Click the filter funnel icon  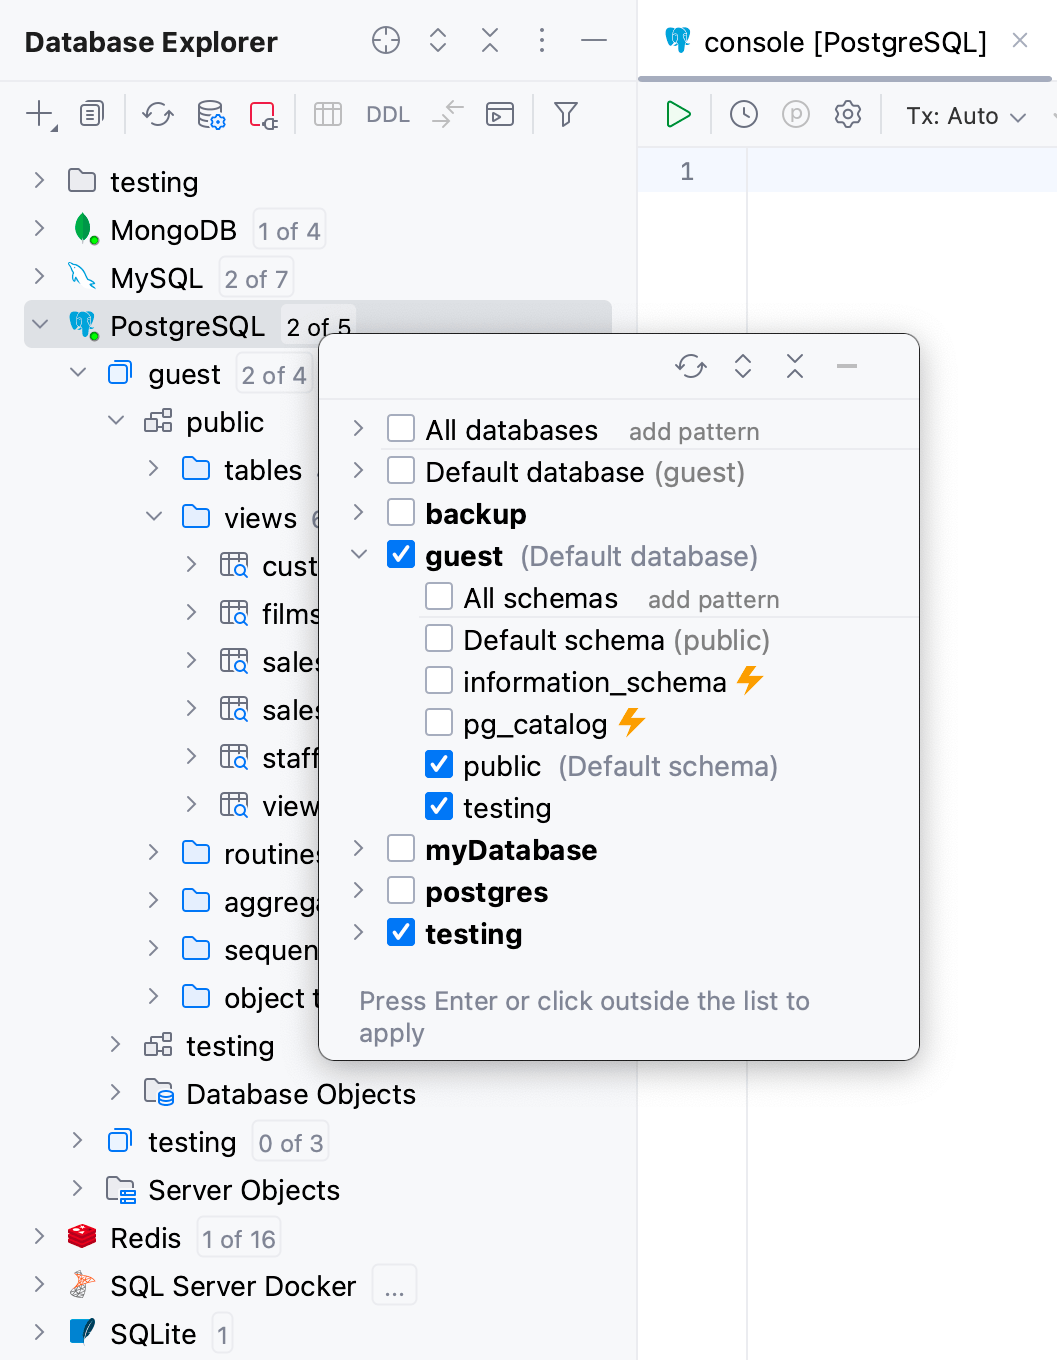point(566,114)
